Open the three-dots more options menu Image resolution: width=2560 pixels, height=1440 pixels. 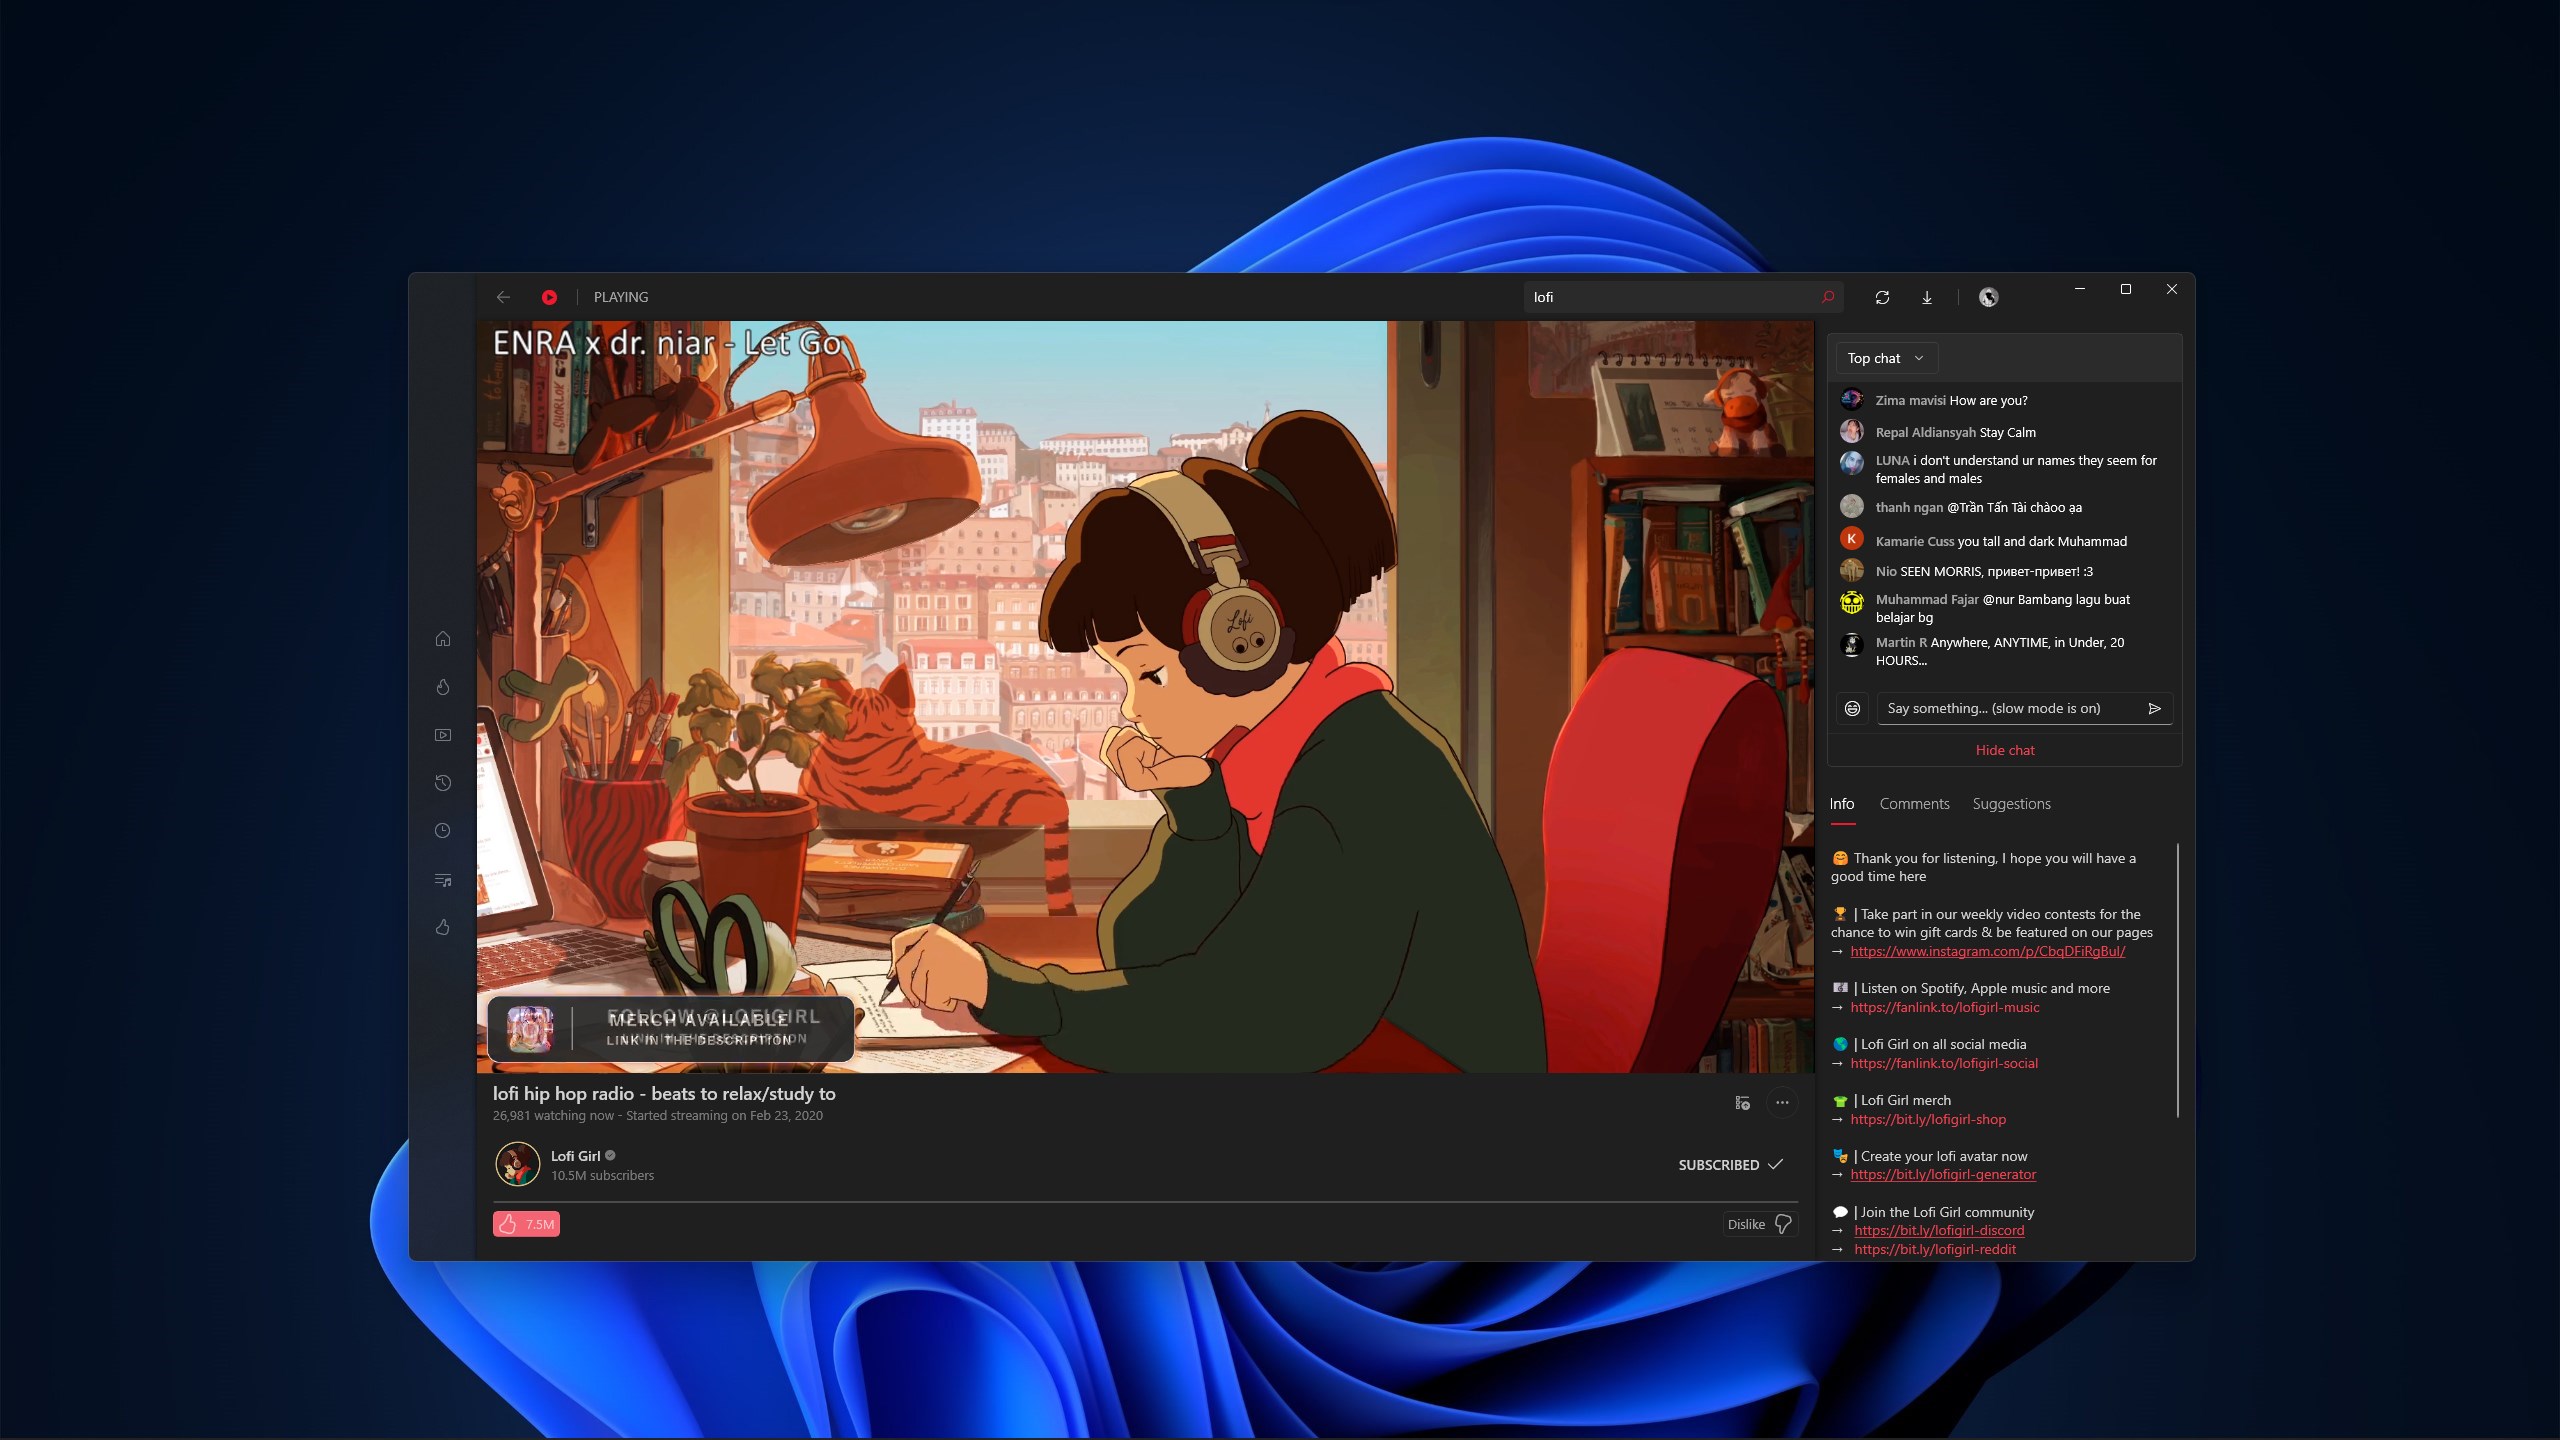click(1782, 1102)
